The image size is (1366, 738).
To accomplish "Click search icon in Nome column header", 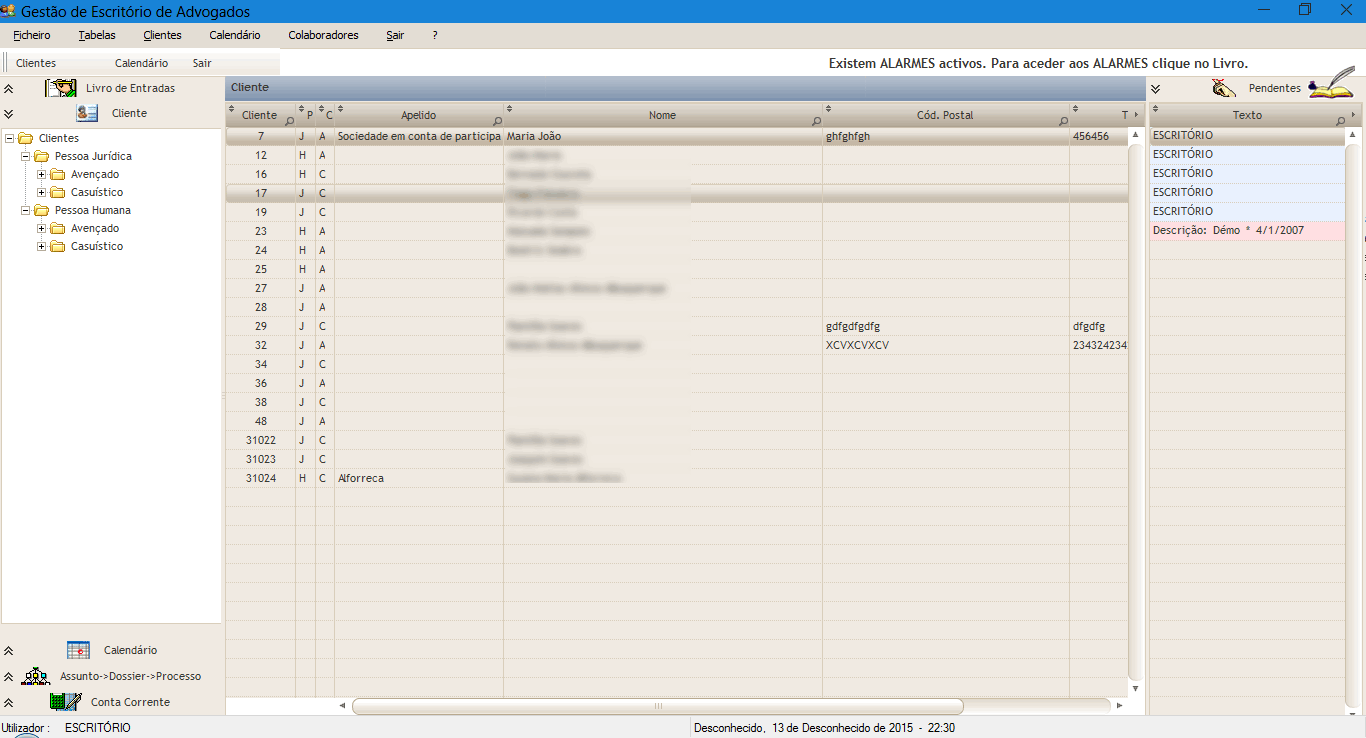I will click(x=816, y=122).
